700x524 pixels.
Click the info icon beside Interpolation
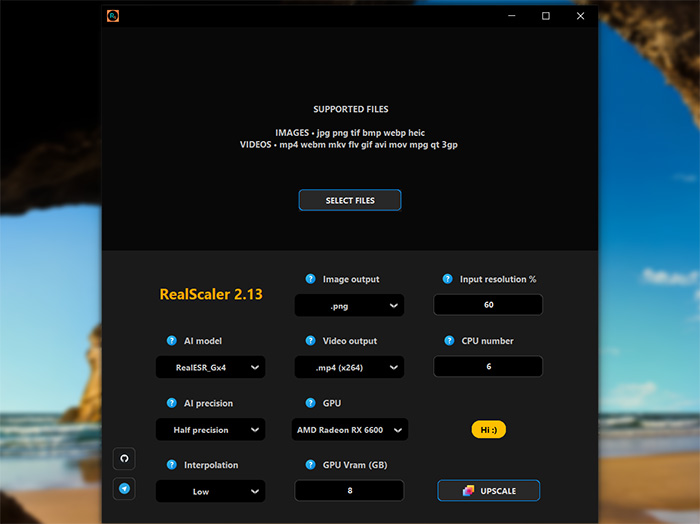(172, 465)
